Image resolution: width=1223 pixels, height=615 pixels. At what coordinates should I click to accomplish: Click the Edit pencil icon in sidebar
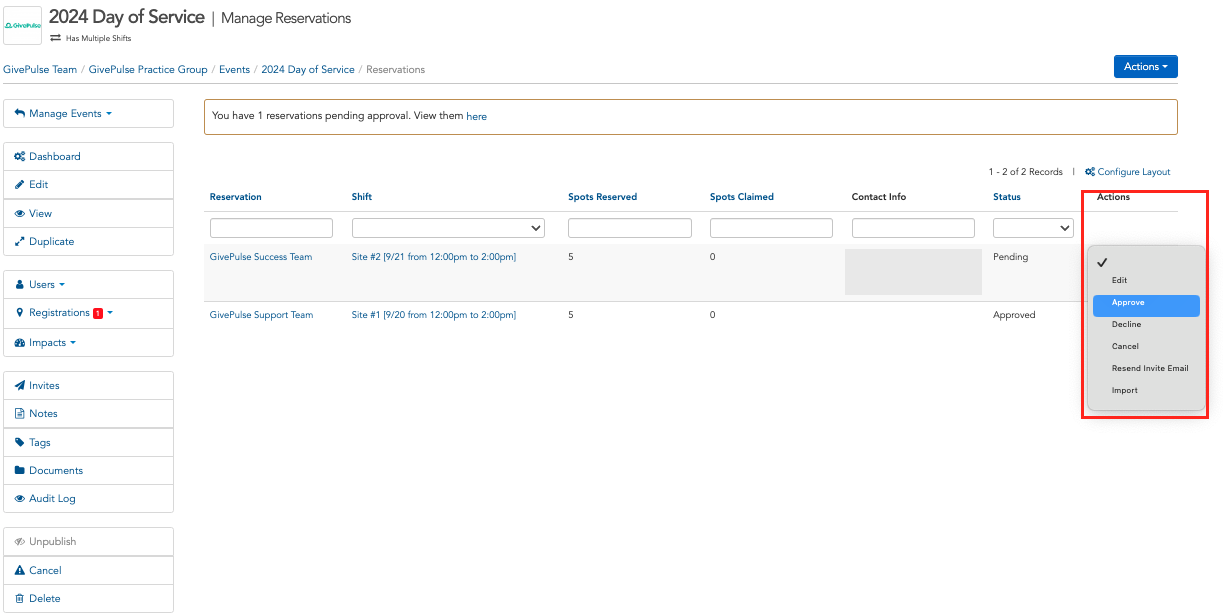click(20, 185)
